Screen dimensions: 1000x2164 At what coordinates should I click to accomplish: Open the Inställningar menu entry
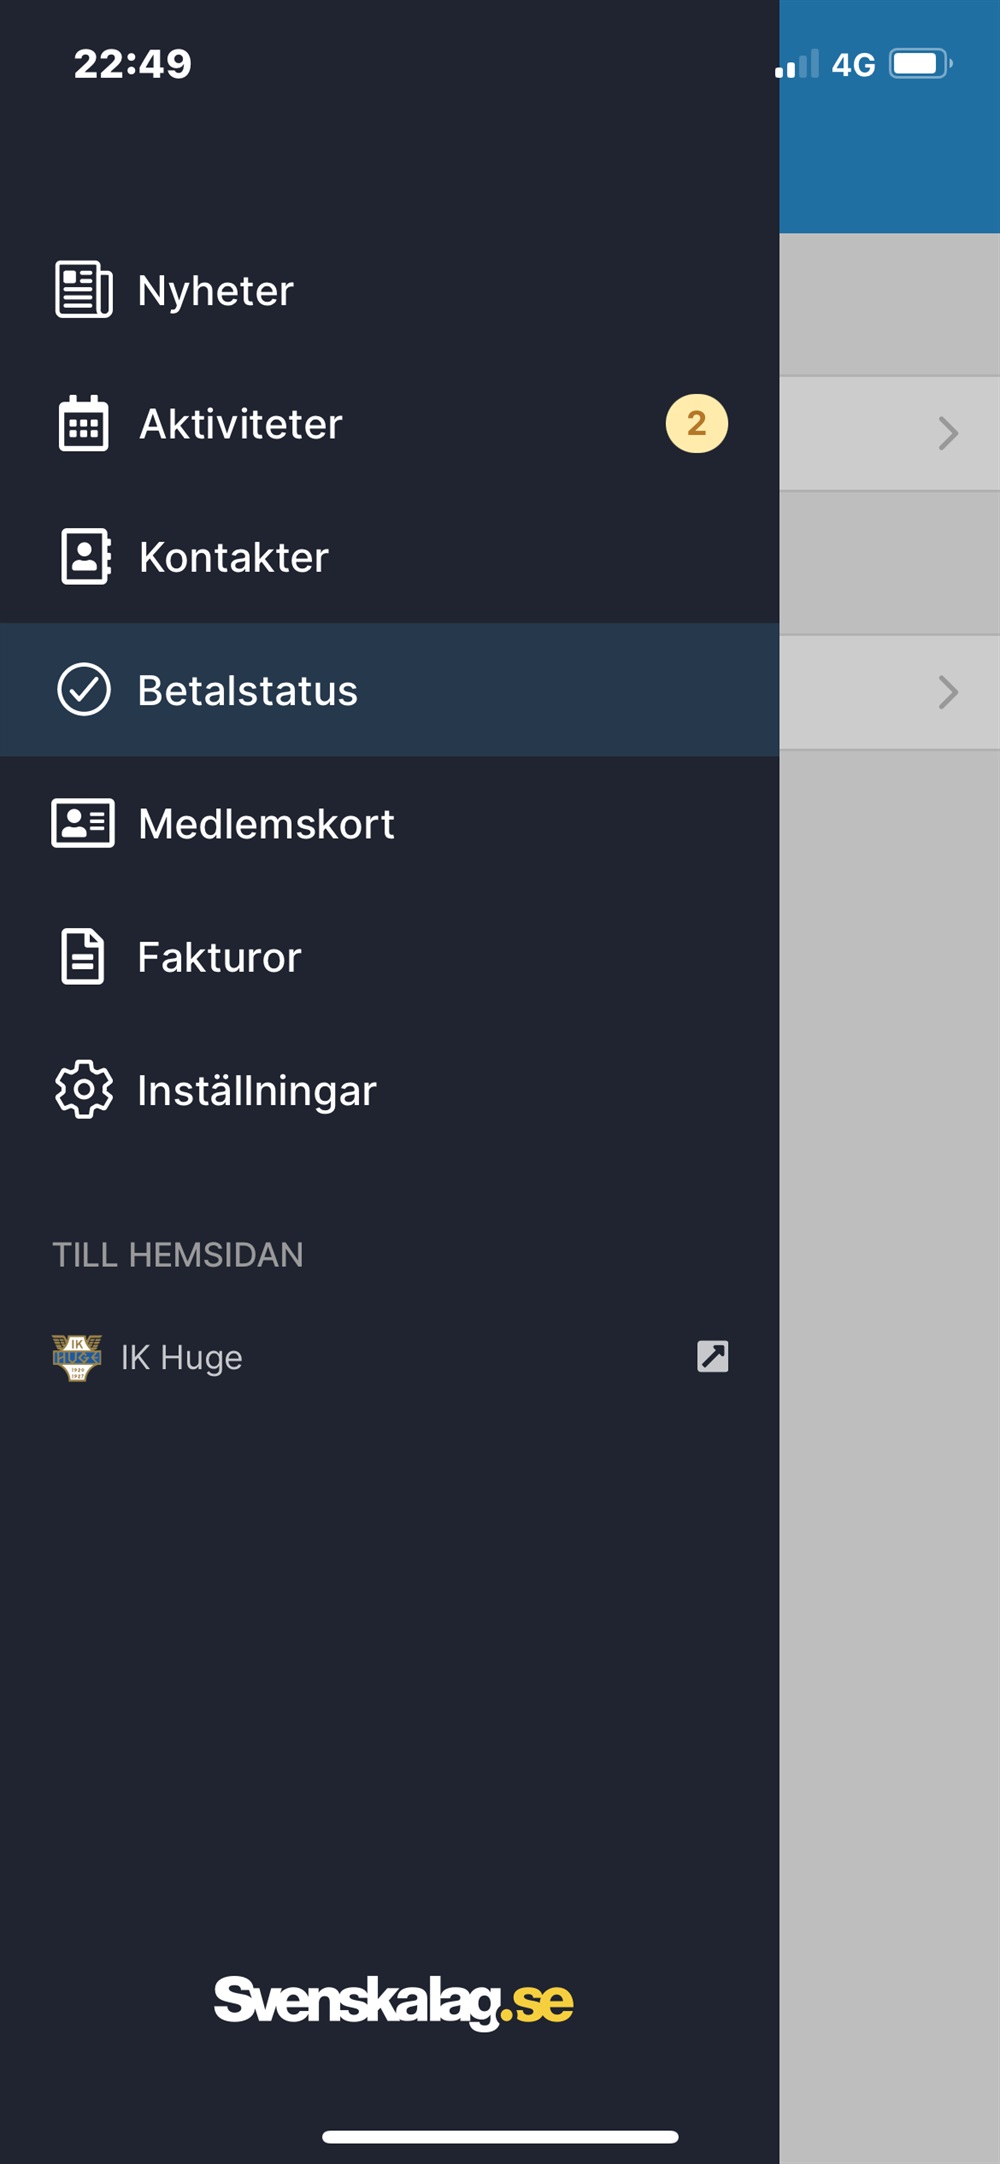390,1090
